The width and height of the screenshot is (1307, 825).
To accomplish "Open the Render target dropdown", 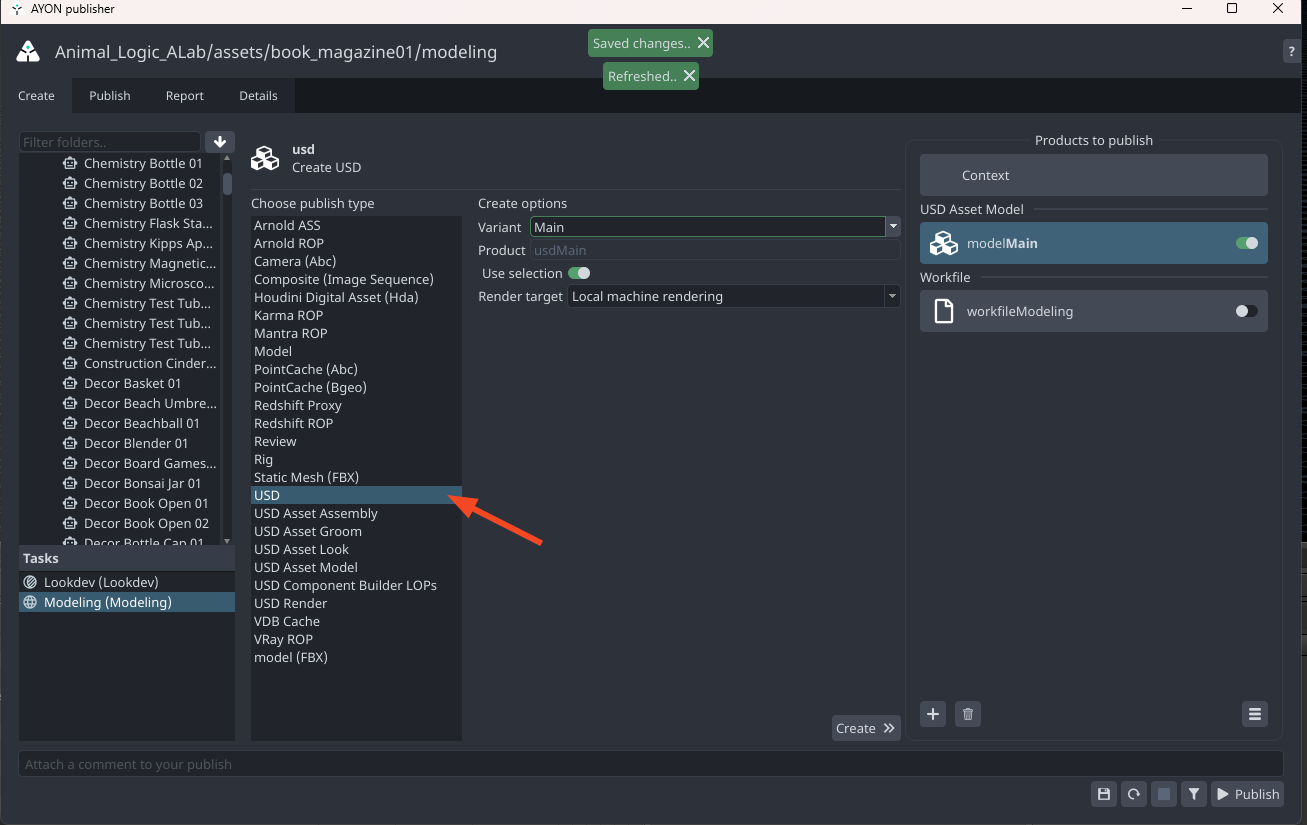I will (x=734, y=296).
